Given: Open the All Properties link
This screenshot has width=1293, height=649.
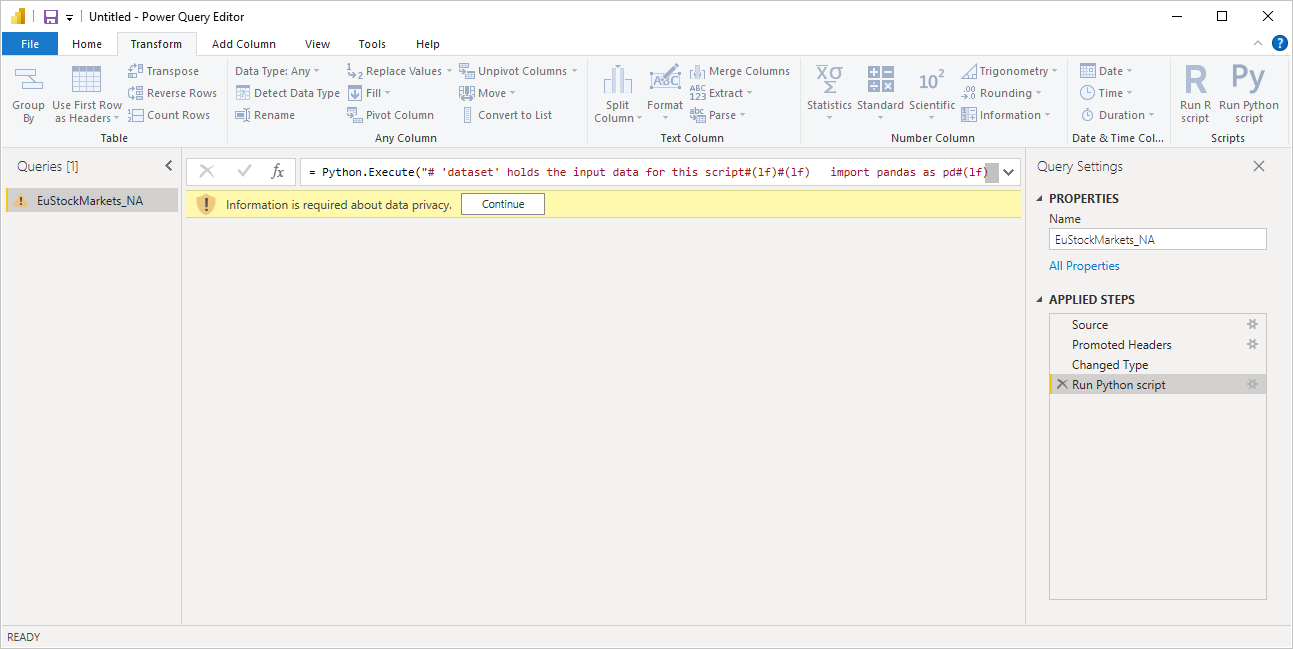Looking at the screenshot, I should coord(1084,265).
